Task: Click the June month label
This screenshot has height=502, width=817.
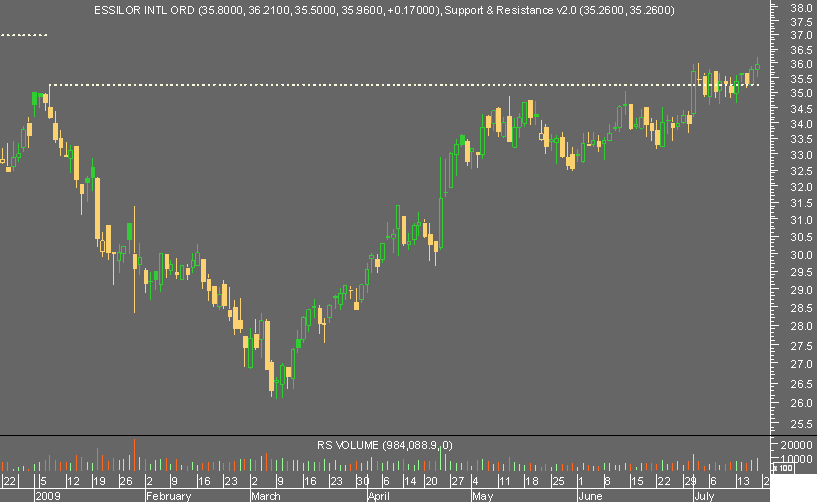Action: (x=590, y=496)
